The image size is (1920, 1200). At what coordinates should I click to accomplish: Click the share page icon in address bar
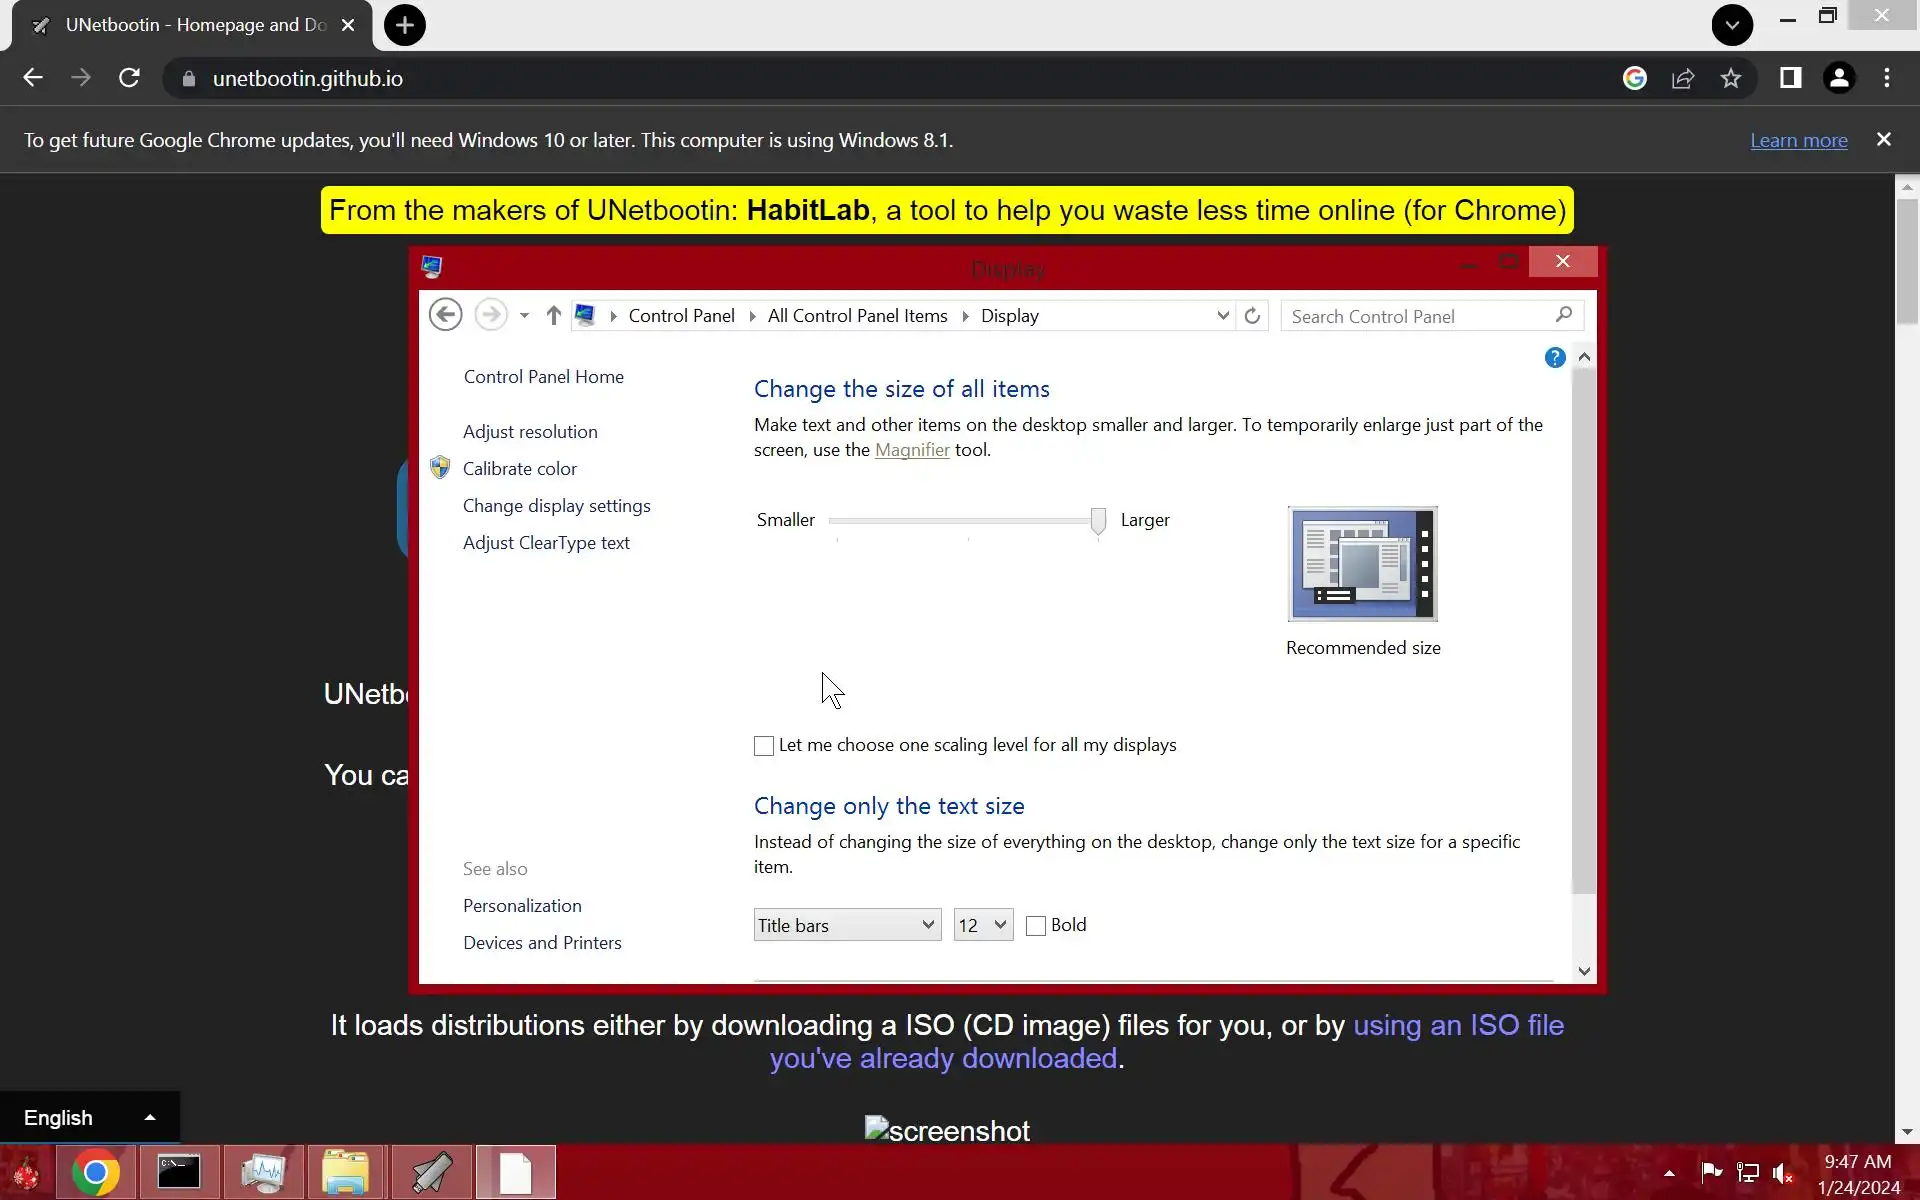click(x=1683, y=78)
